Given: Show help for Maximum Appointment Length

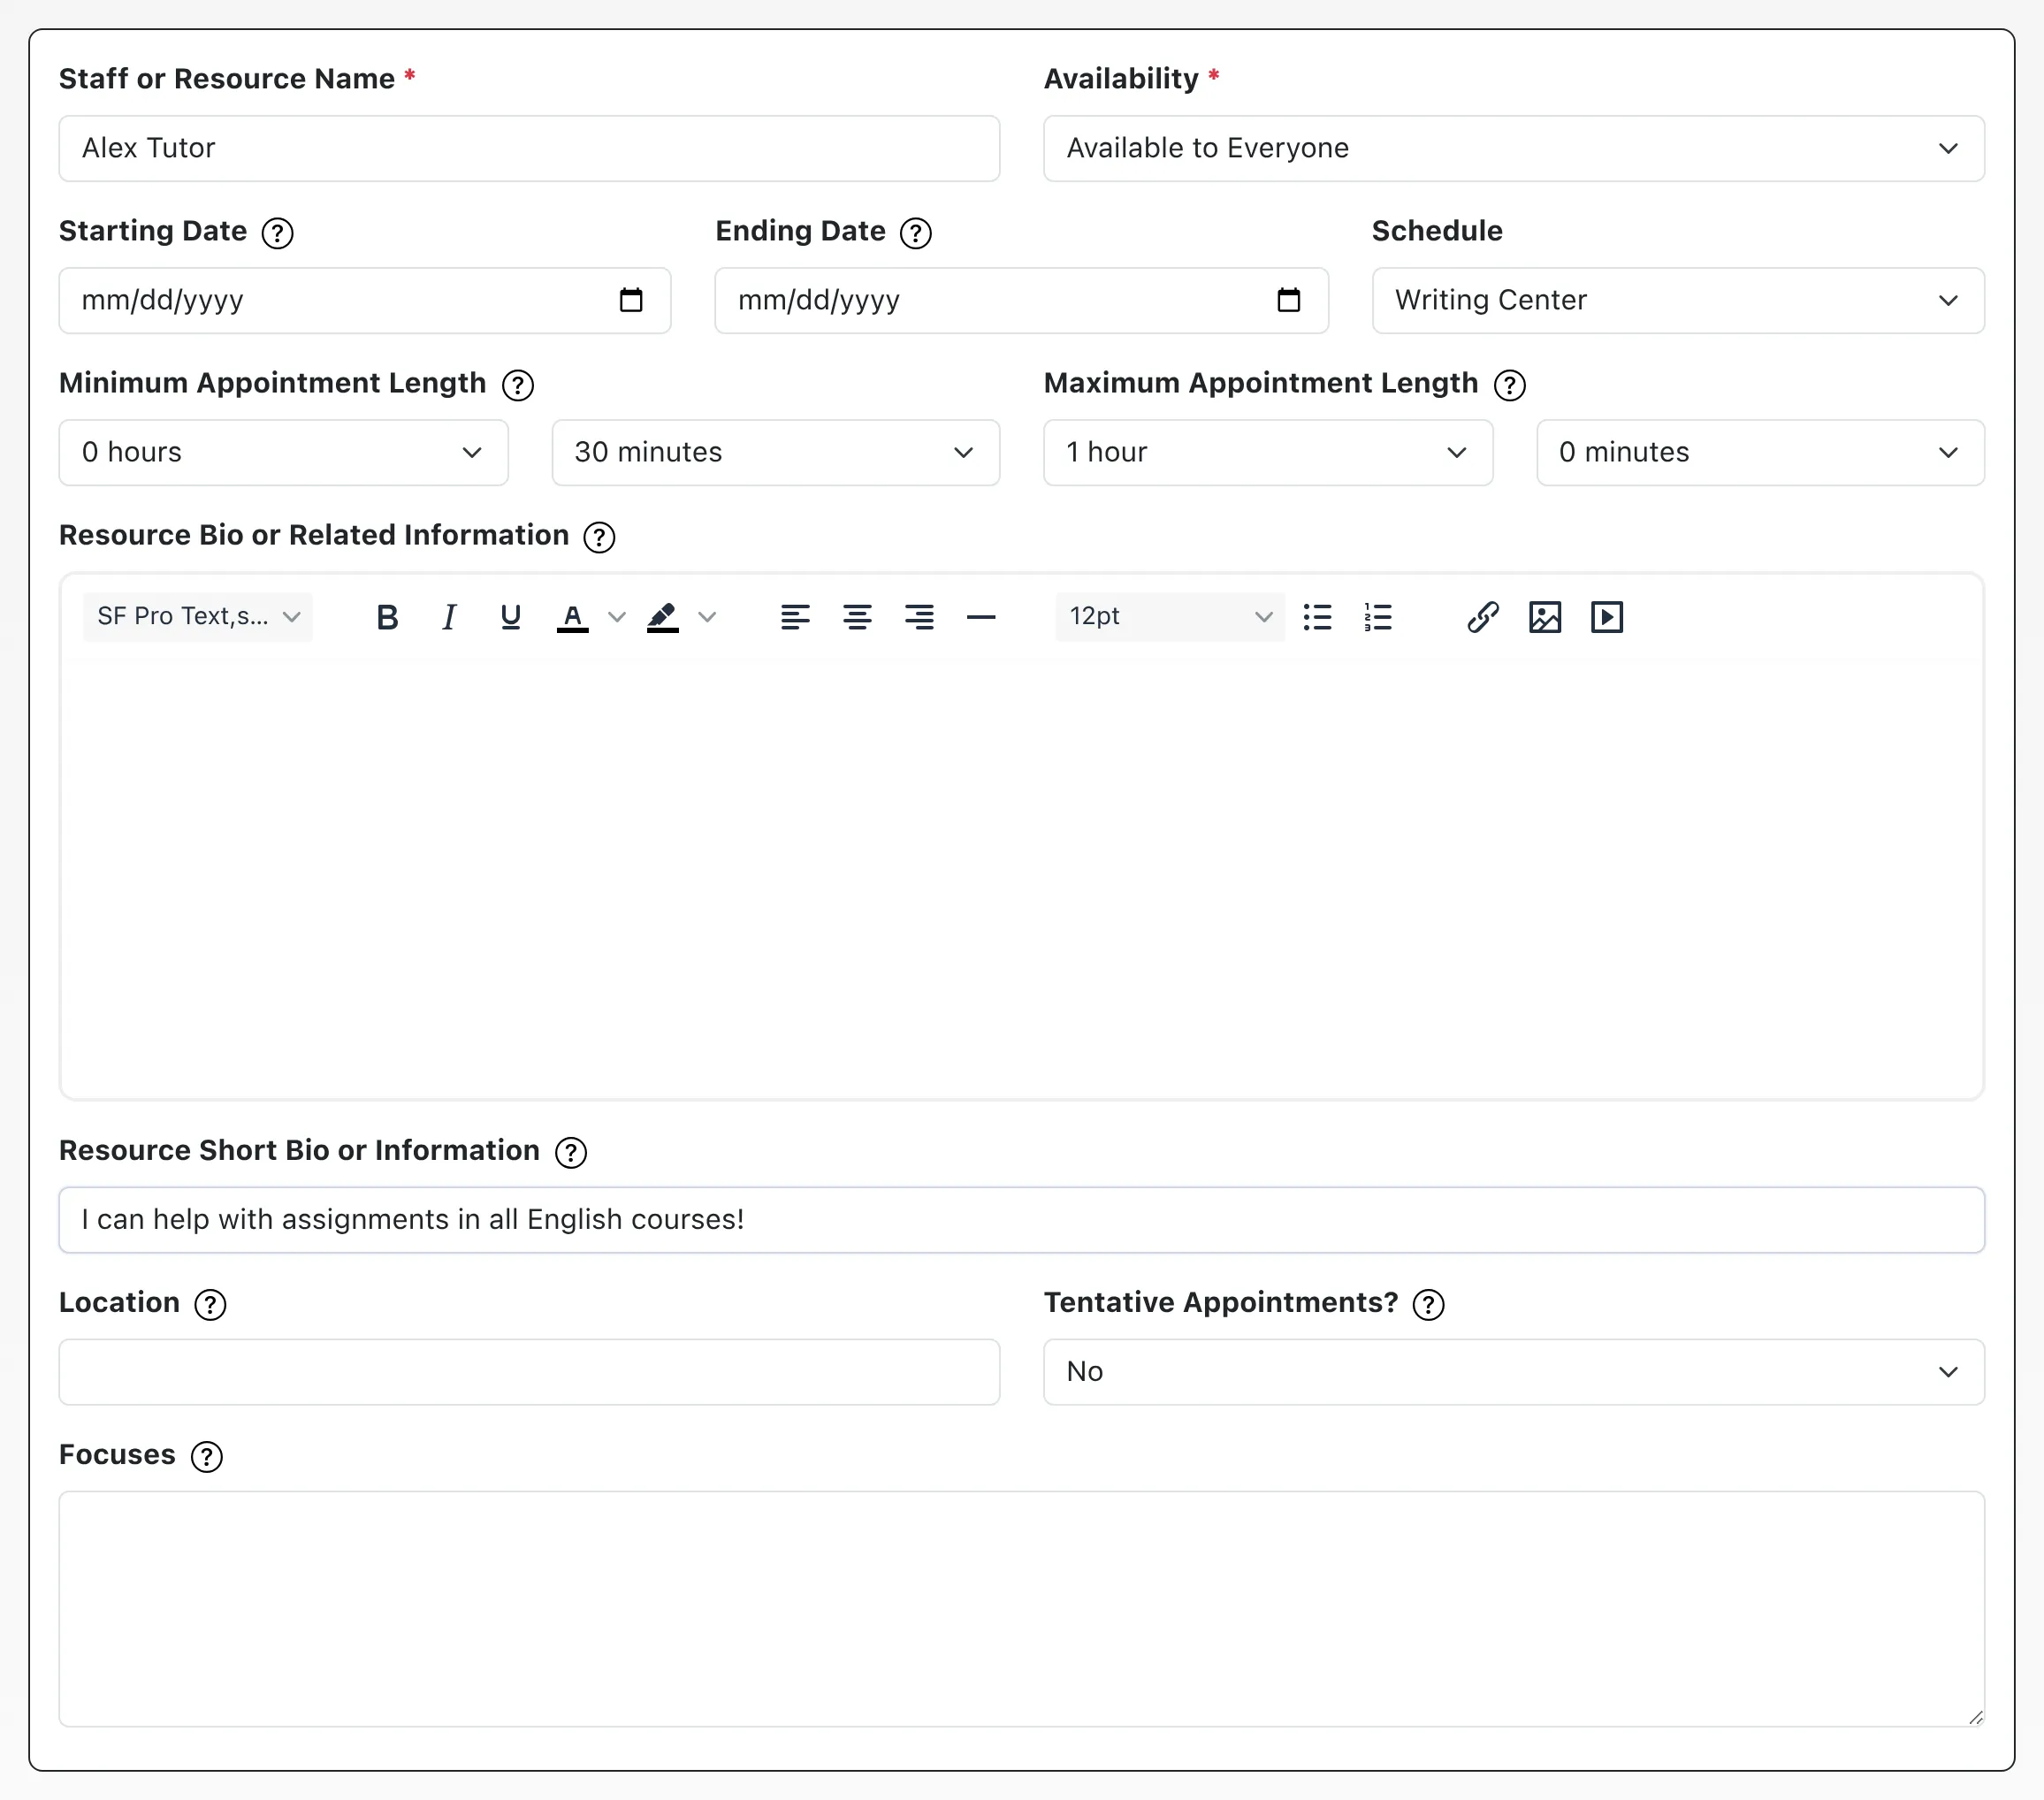Looking at the screenshot, I should [1510, 385].
